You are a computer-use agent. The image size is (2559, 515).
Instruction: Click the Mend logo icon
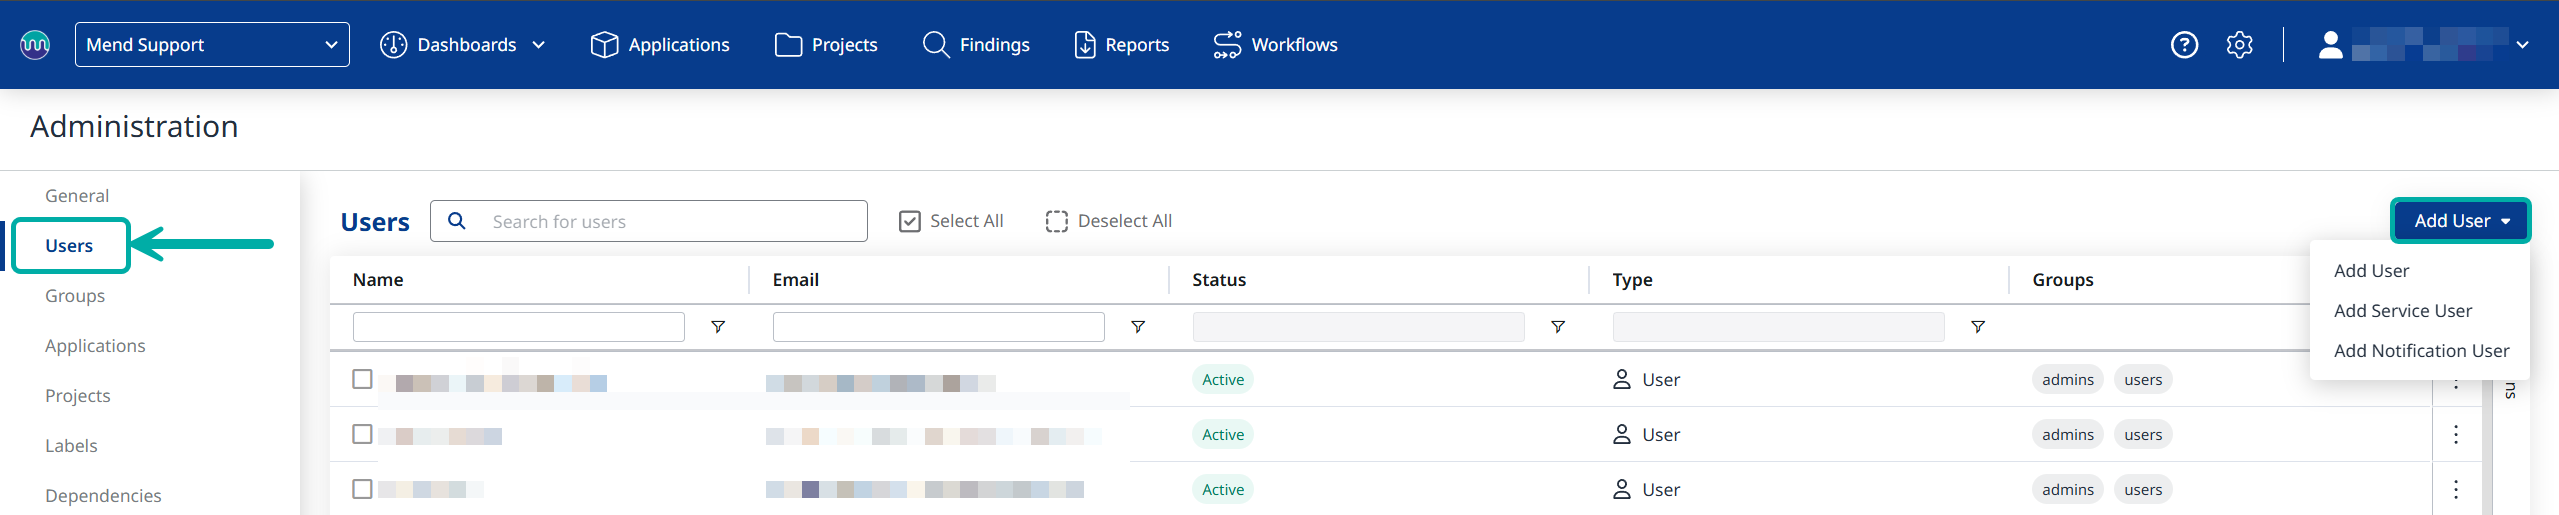tap(35, 45)
